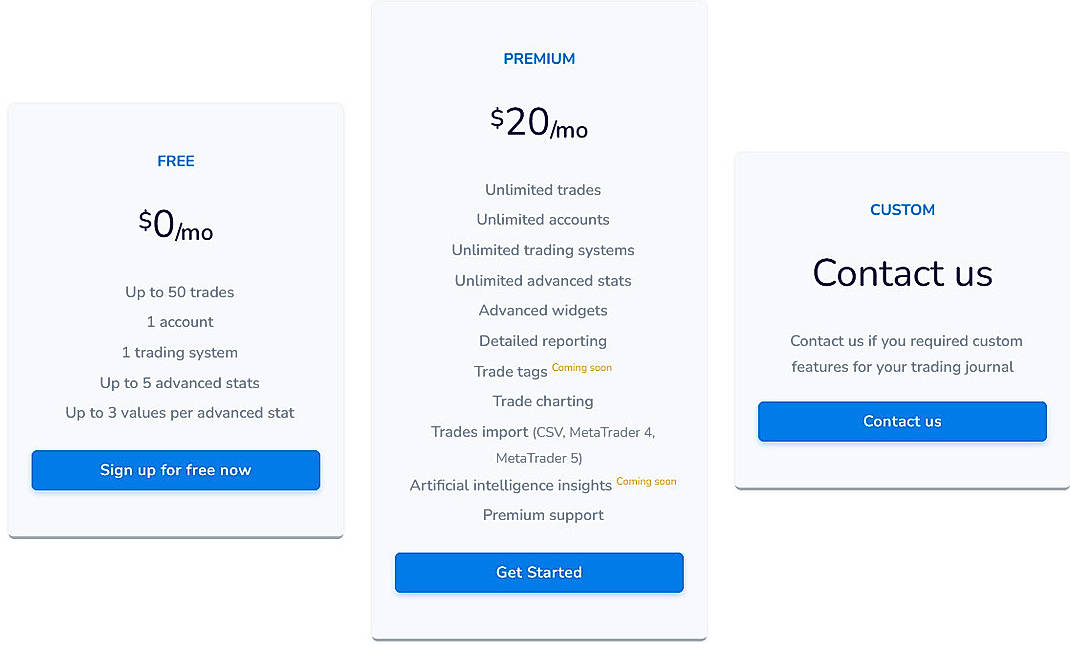Select the CUSTOM plan heading
Image resolution: width=1070 pixels, height=648 pixels.
point(902,210)
